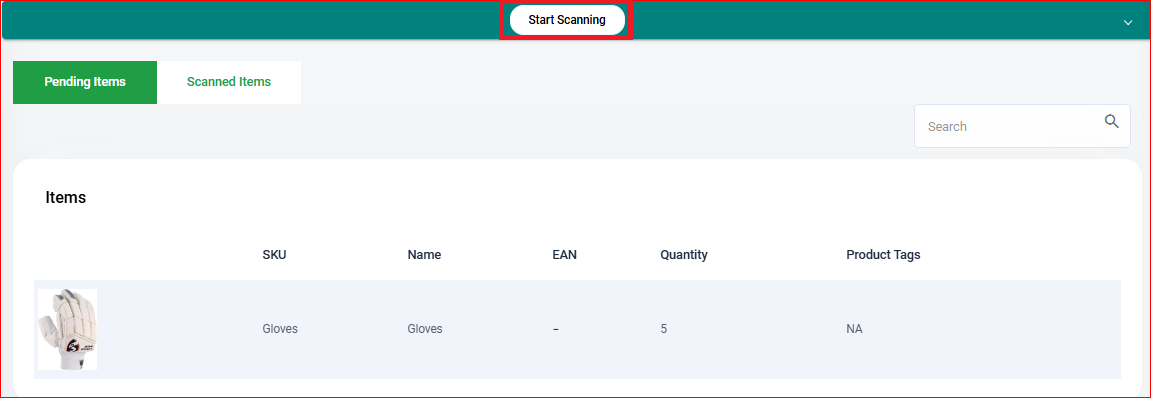
Task: Click the Items section heading
Action: pyautogui.click(x=66, y=197)
